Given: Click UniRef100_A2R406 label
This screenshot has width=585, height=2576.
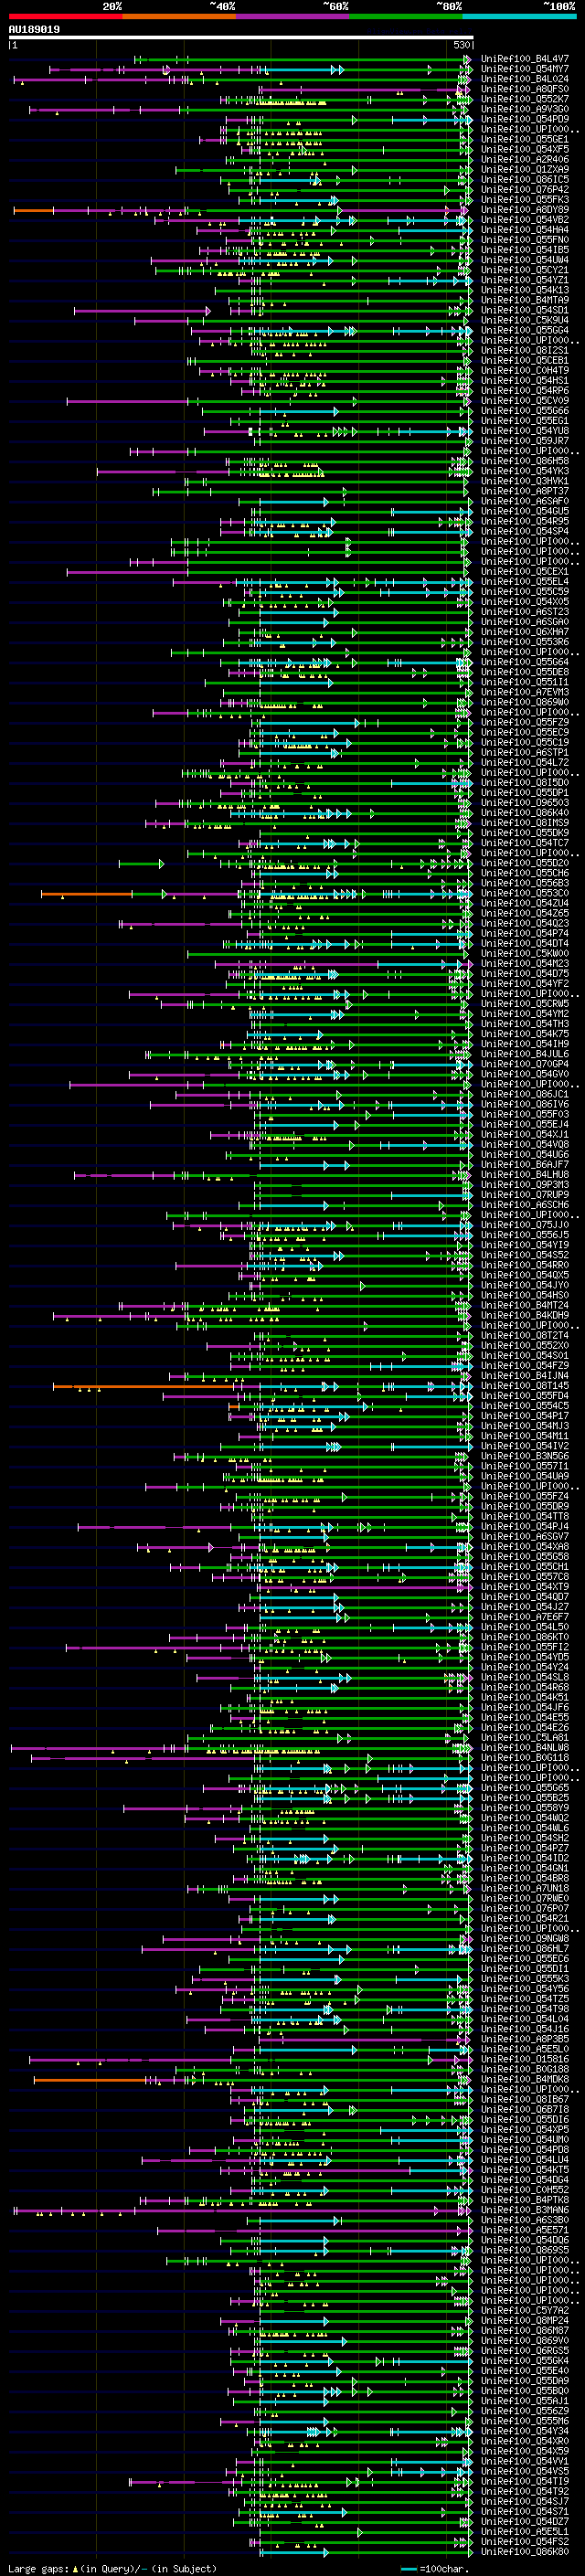Looking at the screenshot, I should pyautogui.click(x=525, y=159).
